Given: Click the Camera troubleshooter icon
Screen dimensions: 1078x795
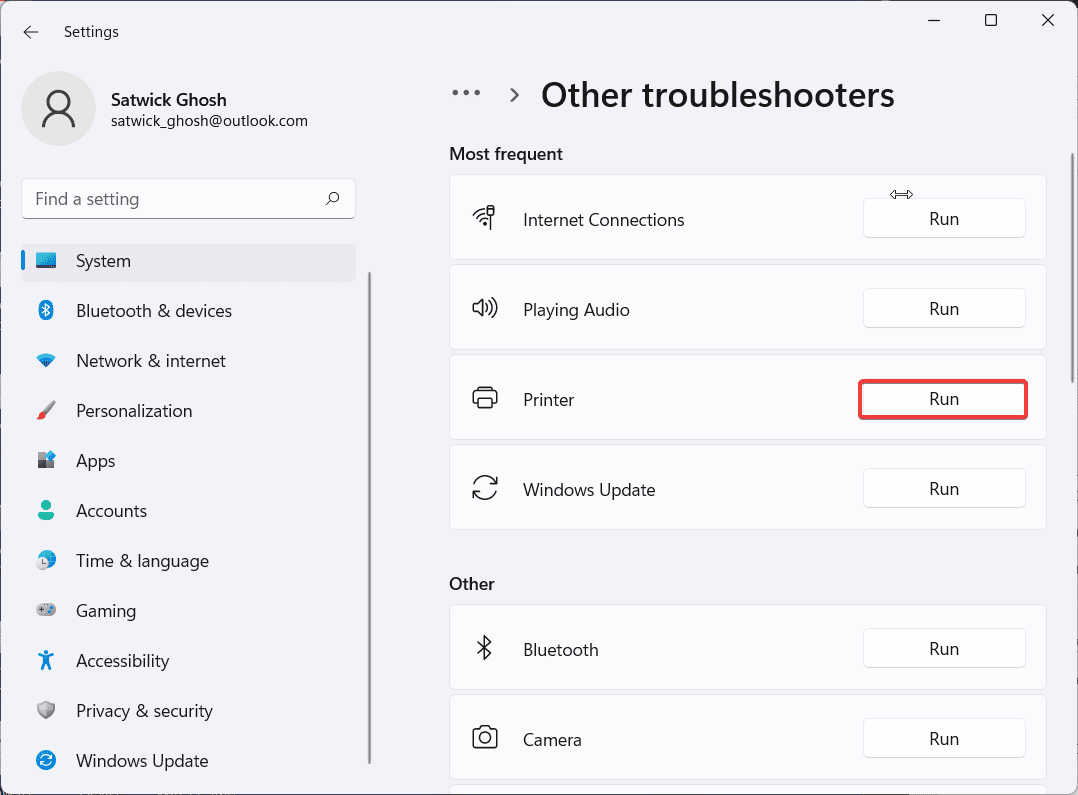Looking at the screenshot, I should tap(485, 737).
